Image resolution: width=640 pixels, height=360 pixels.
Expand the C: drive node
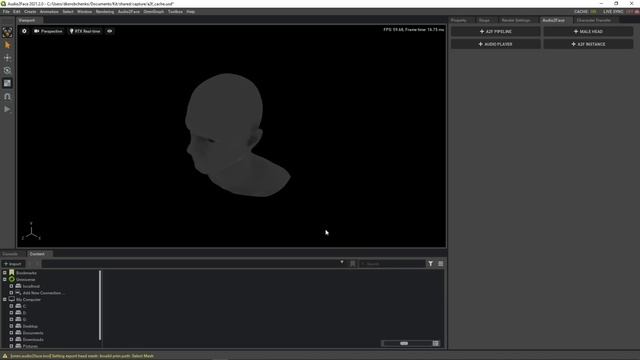tap(11, 306)
